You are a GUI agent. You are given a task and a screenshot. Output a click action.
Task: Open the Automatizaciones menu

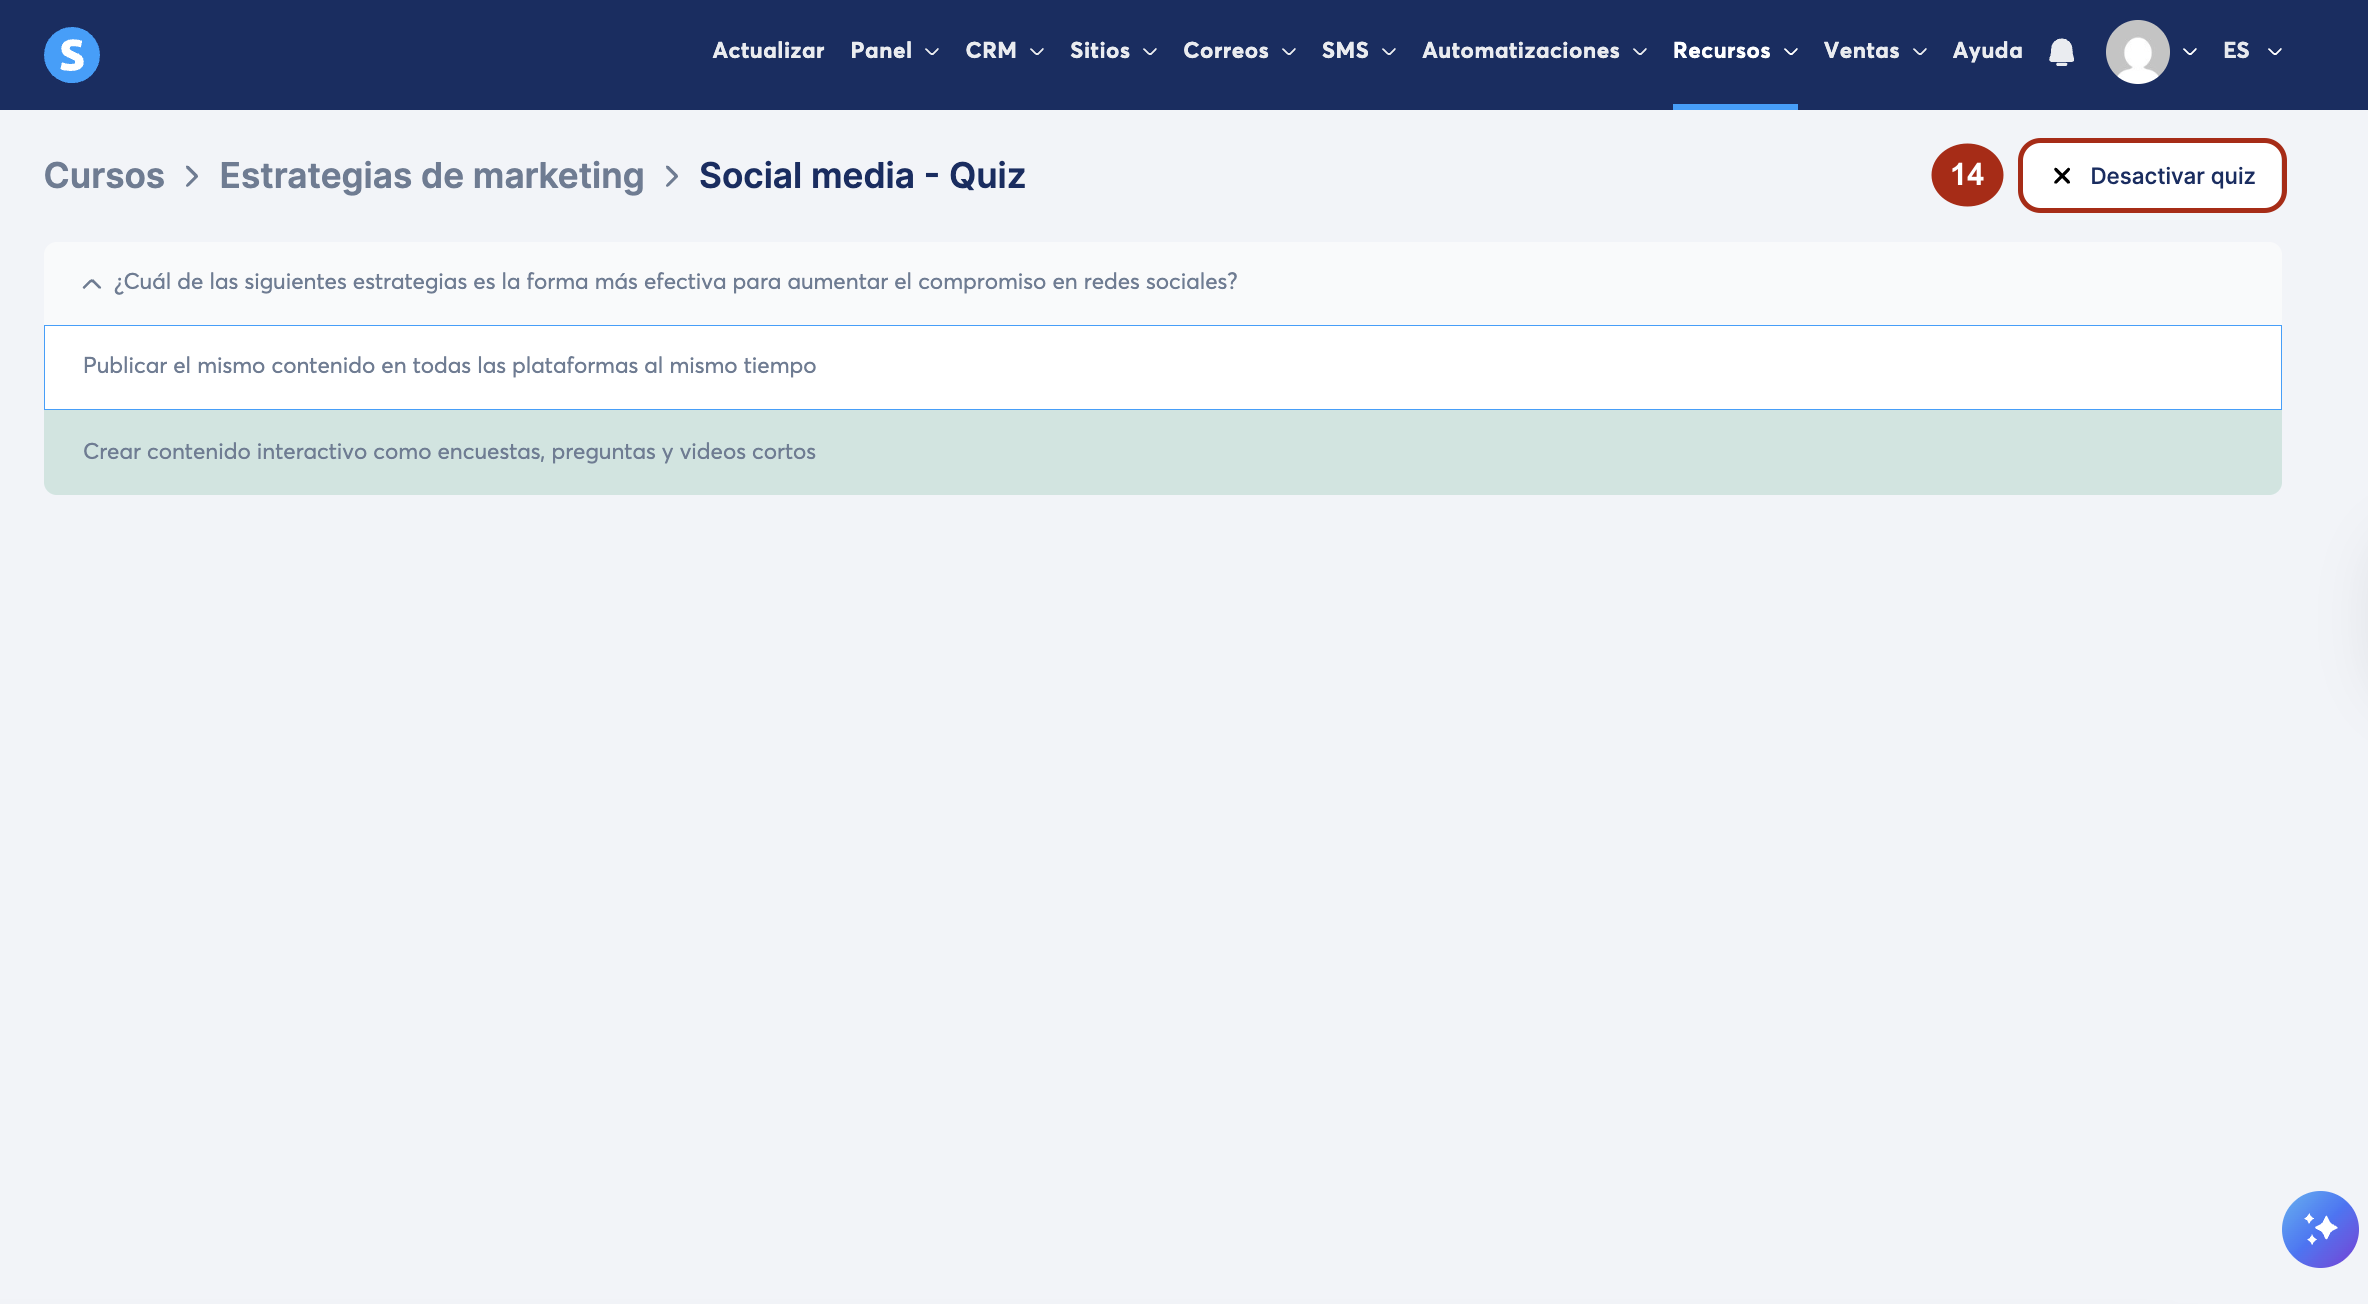[x=1533, y=51]
